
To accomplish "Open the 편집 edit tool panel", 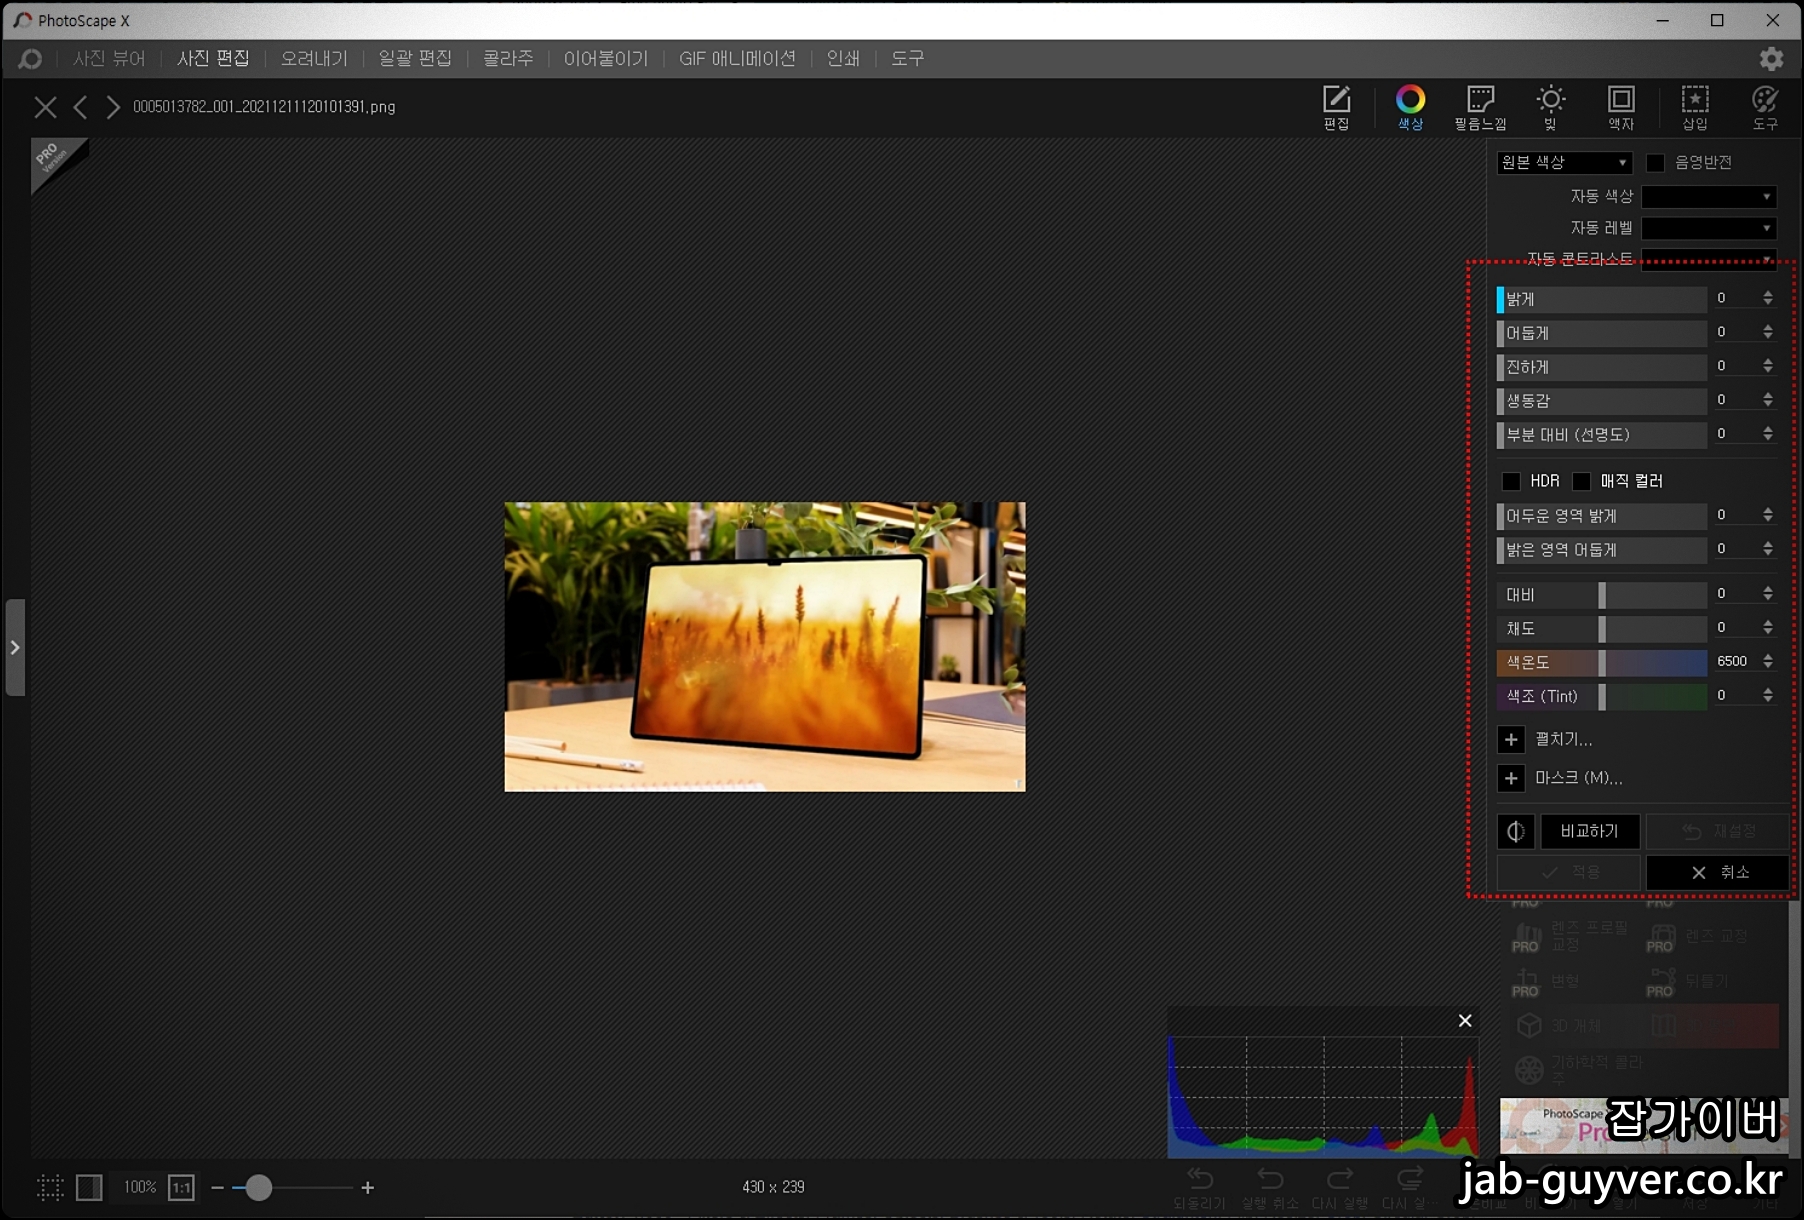I will point(1336,107).
